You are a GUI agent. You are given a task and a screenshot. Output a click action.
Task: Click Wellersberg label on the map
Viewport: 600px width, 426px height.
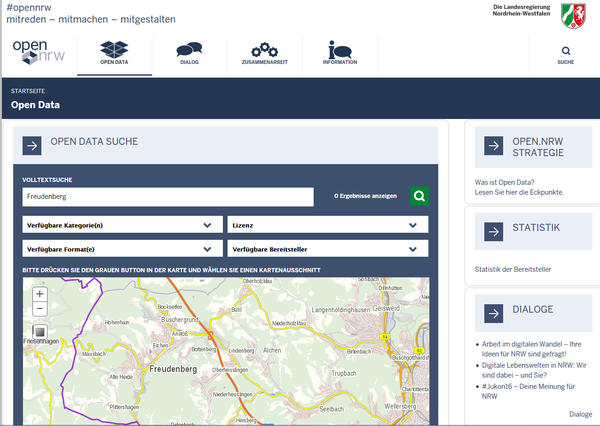tap(400, 406)
